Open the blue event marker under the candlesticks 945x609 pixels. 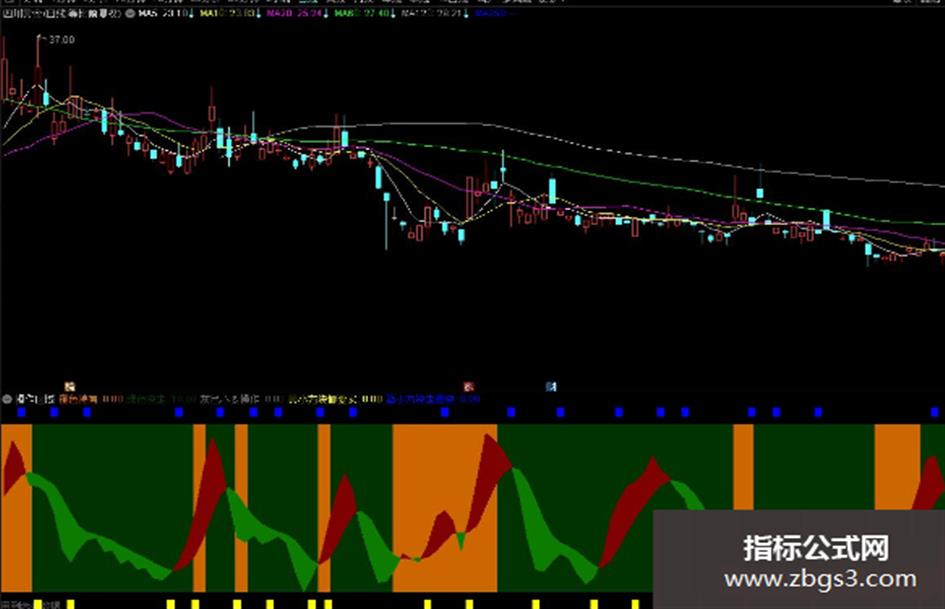(551, 387)
